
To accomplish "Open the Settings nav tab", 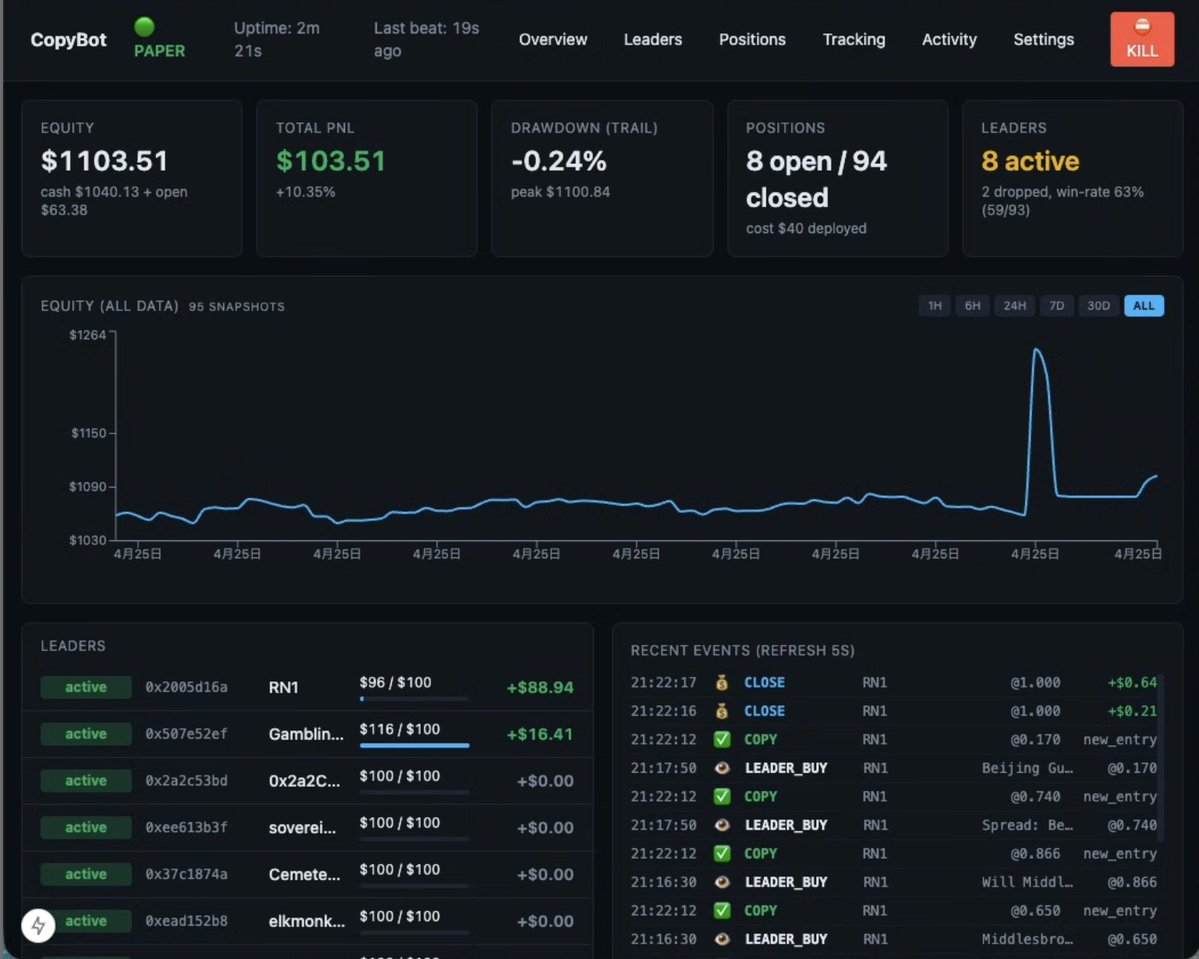I will tap(1043, 39).
